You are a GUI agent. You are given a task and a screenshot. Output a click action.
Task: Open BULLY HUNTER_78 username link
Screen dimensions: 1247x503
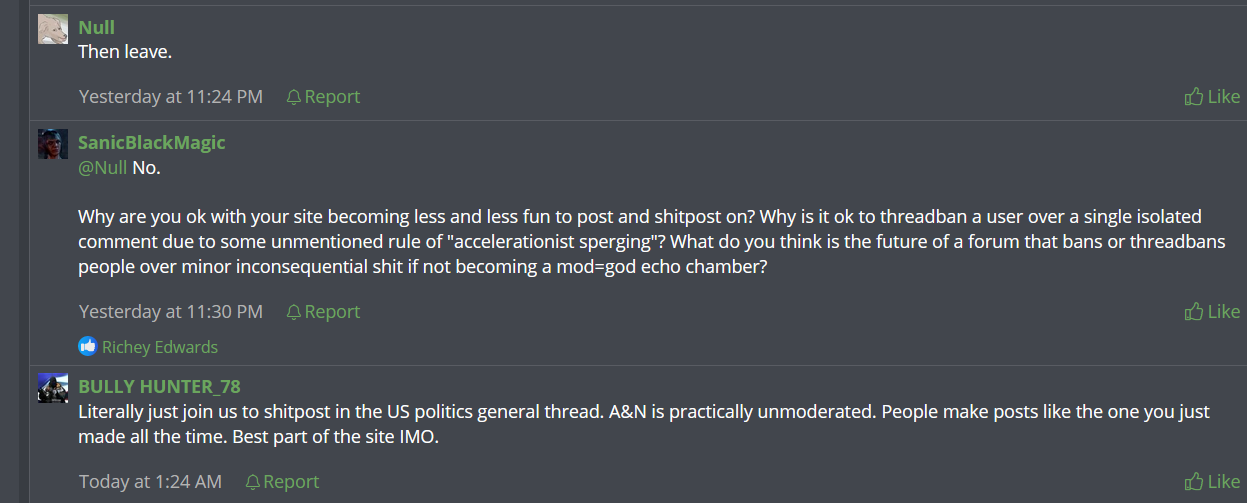pyautogui.click(x=160, y=386)
